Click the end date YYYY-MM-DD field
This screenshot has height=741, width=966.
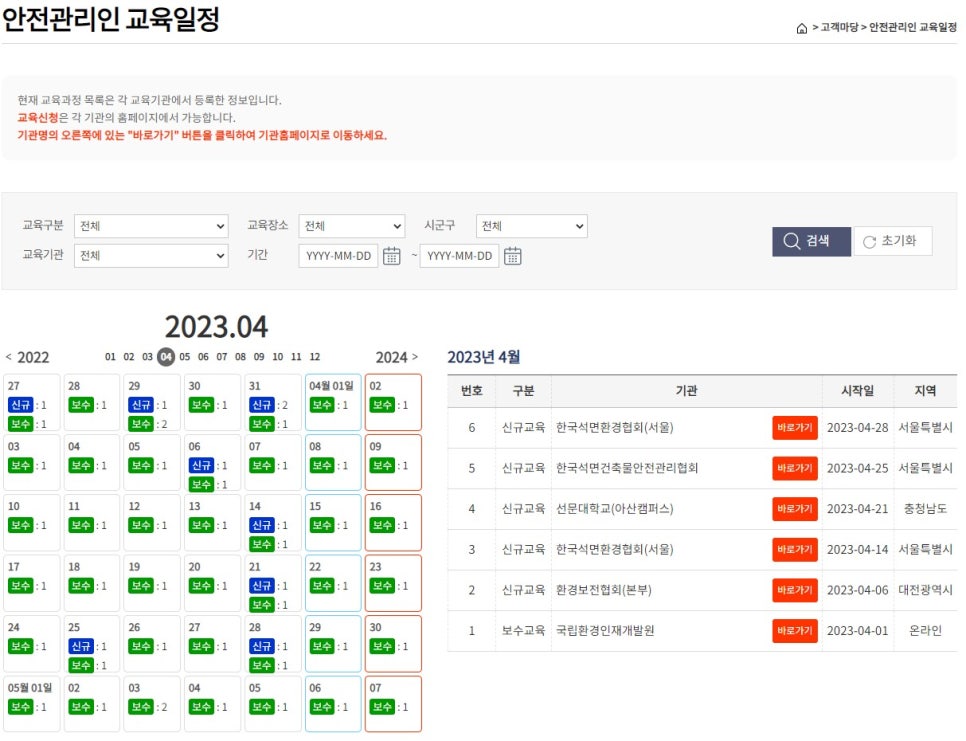(x=460, y=256)
